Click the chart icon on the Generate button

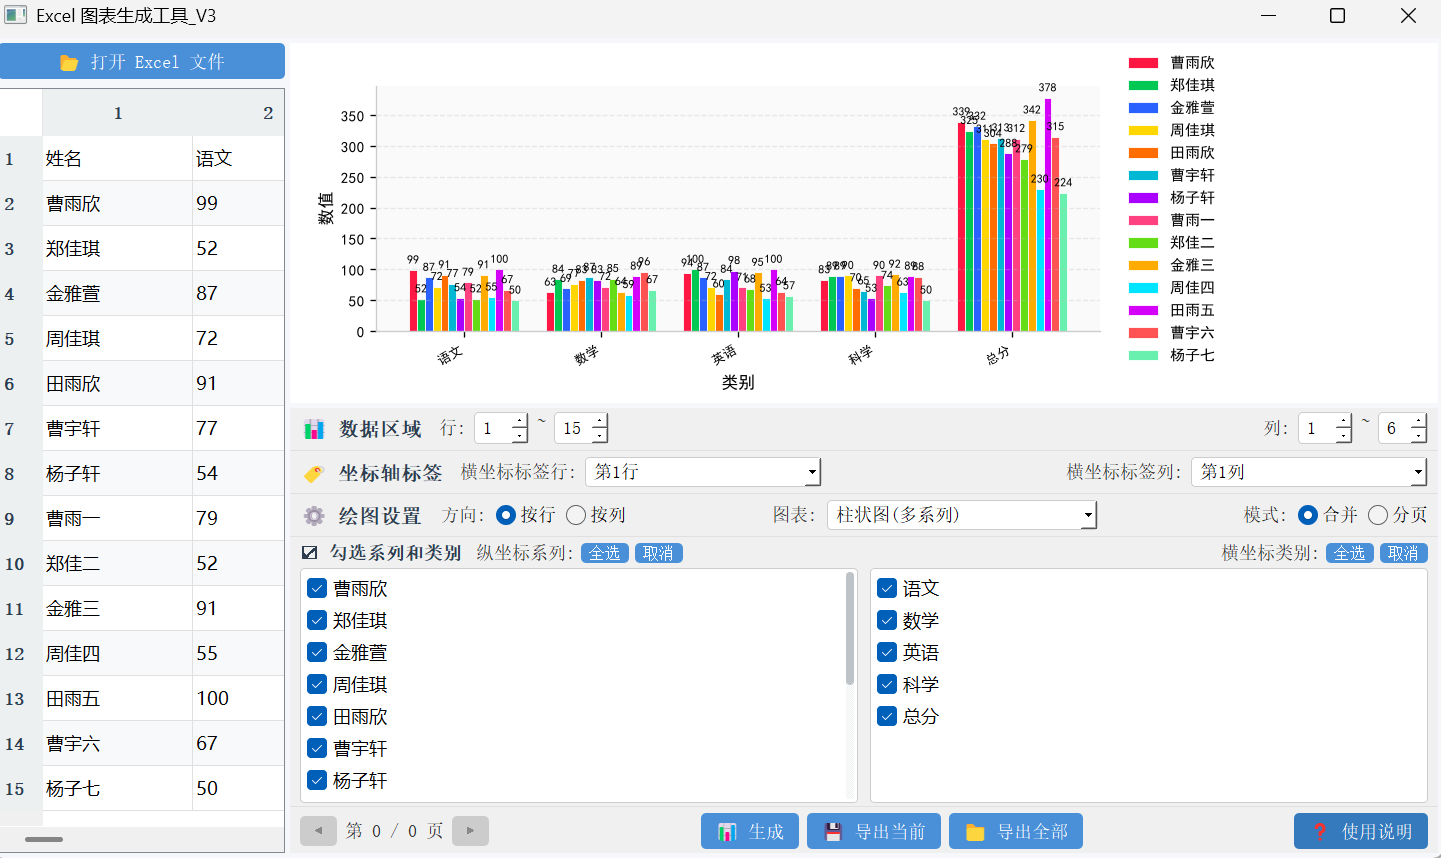coord(727,832)
